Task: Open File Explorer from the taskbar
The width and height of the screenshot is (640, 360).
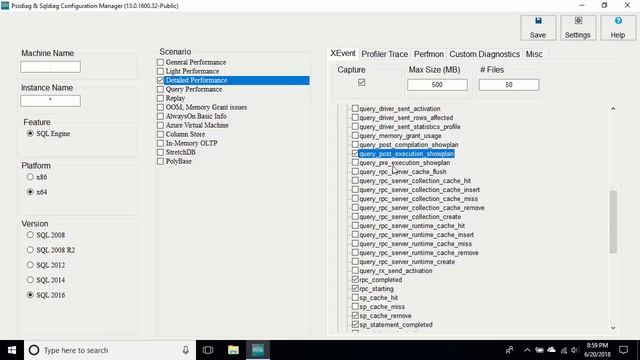Action: click(233, 350)
